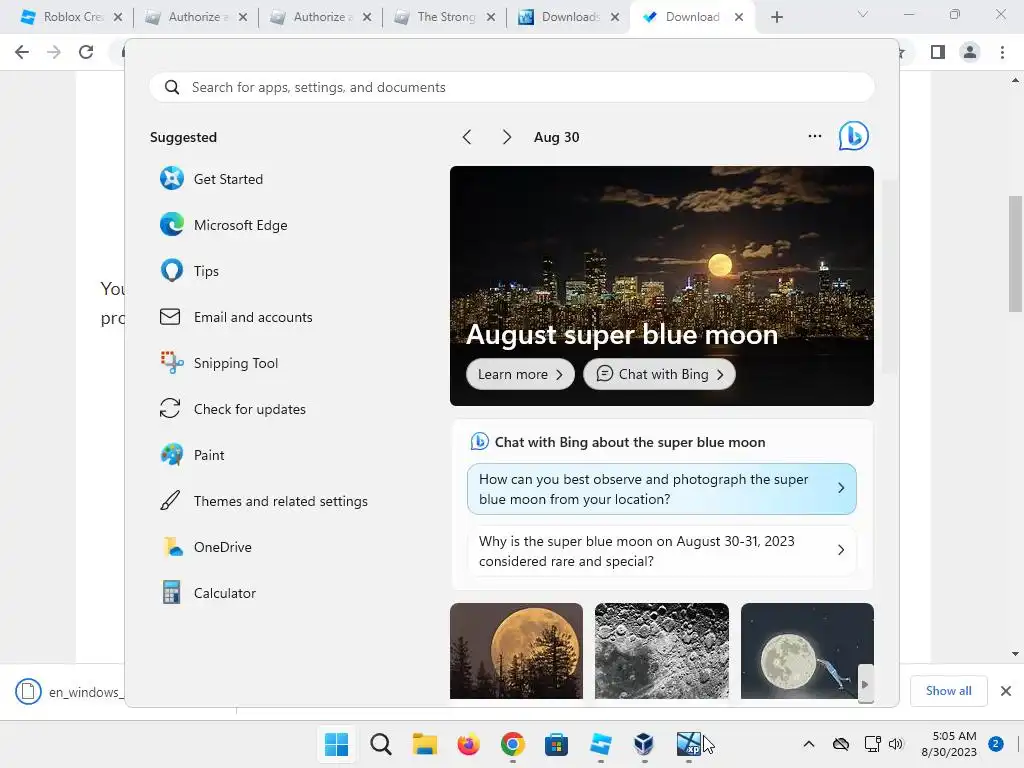
Task: Open Email and accounts settings
Action: tap(236, 317)
